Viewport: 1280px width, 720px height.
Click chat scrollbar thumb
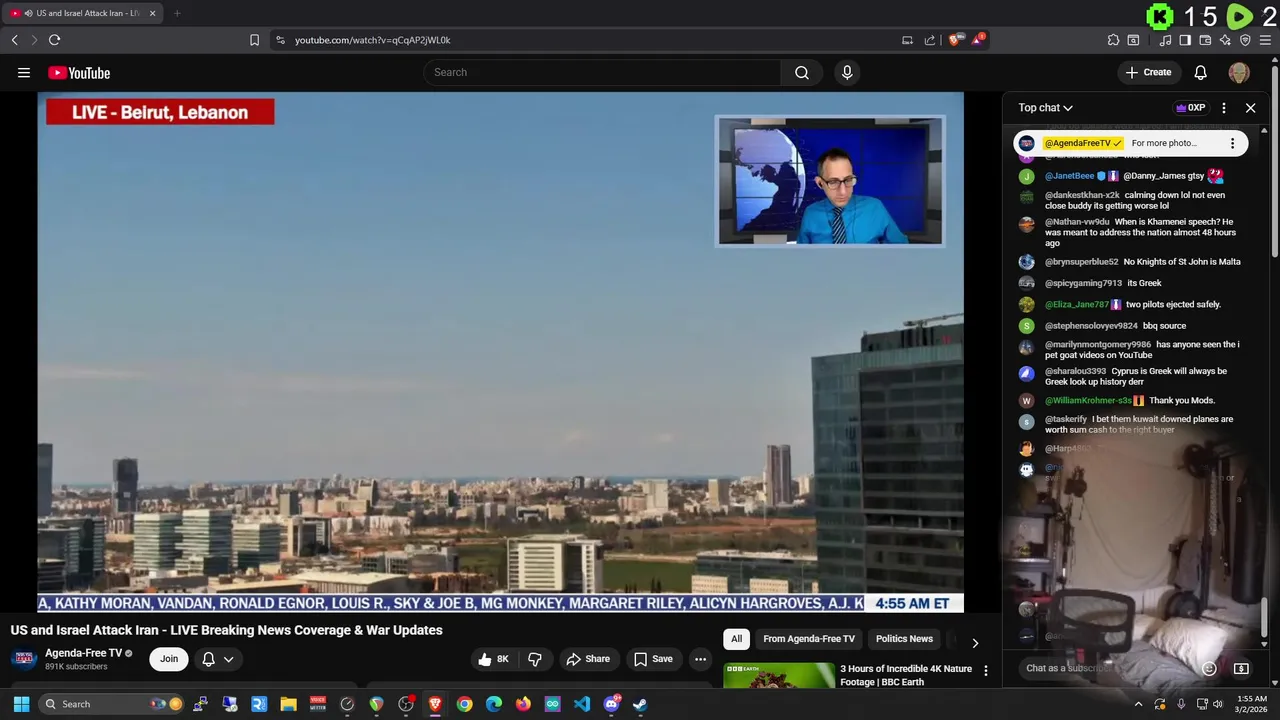coord(1265,617)
